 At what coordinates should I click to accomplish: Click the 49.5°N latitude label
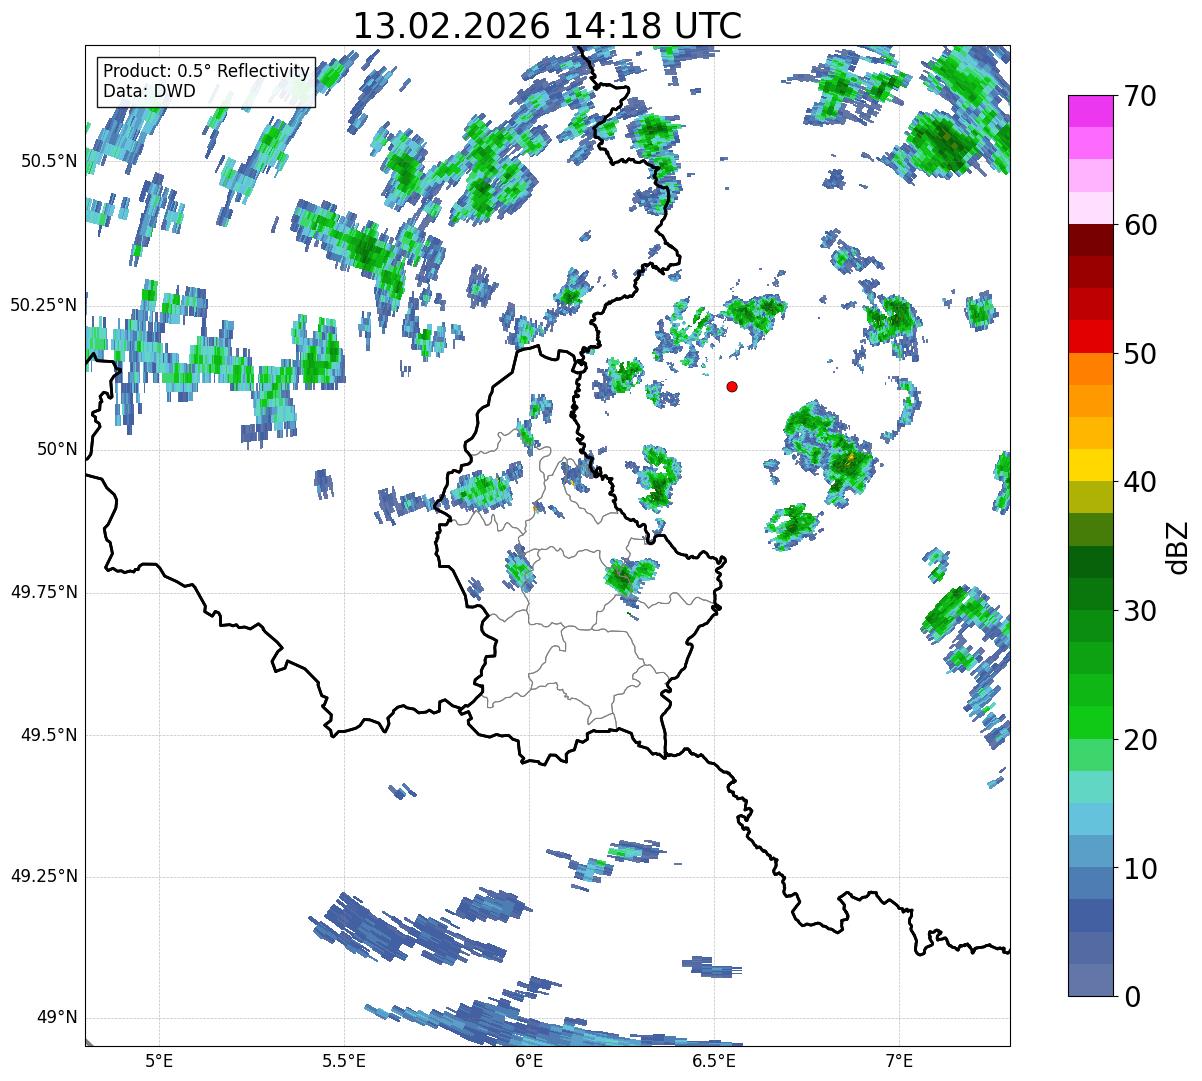click(49, 735)
